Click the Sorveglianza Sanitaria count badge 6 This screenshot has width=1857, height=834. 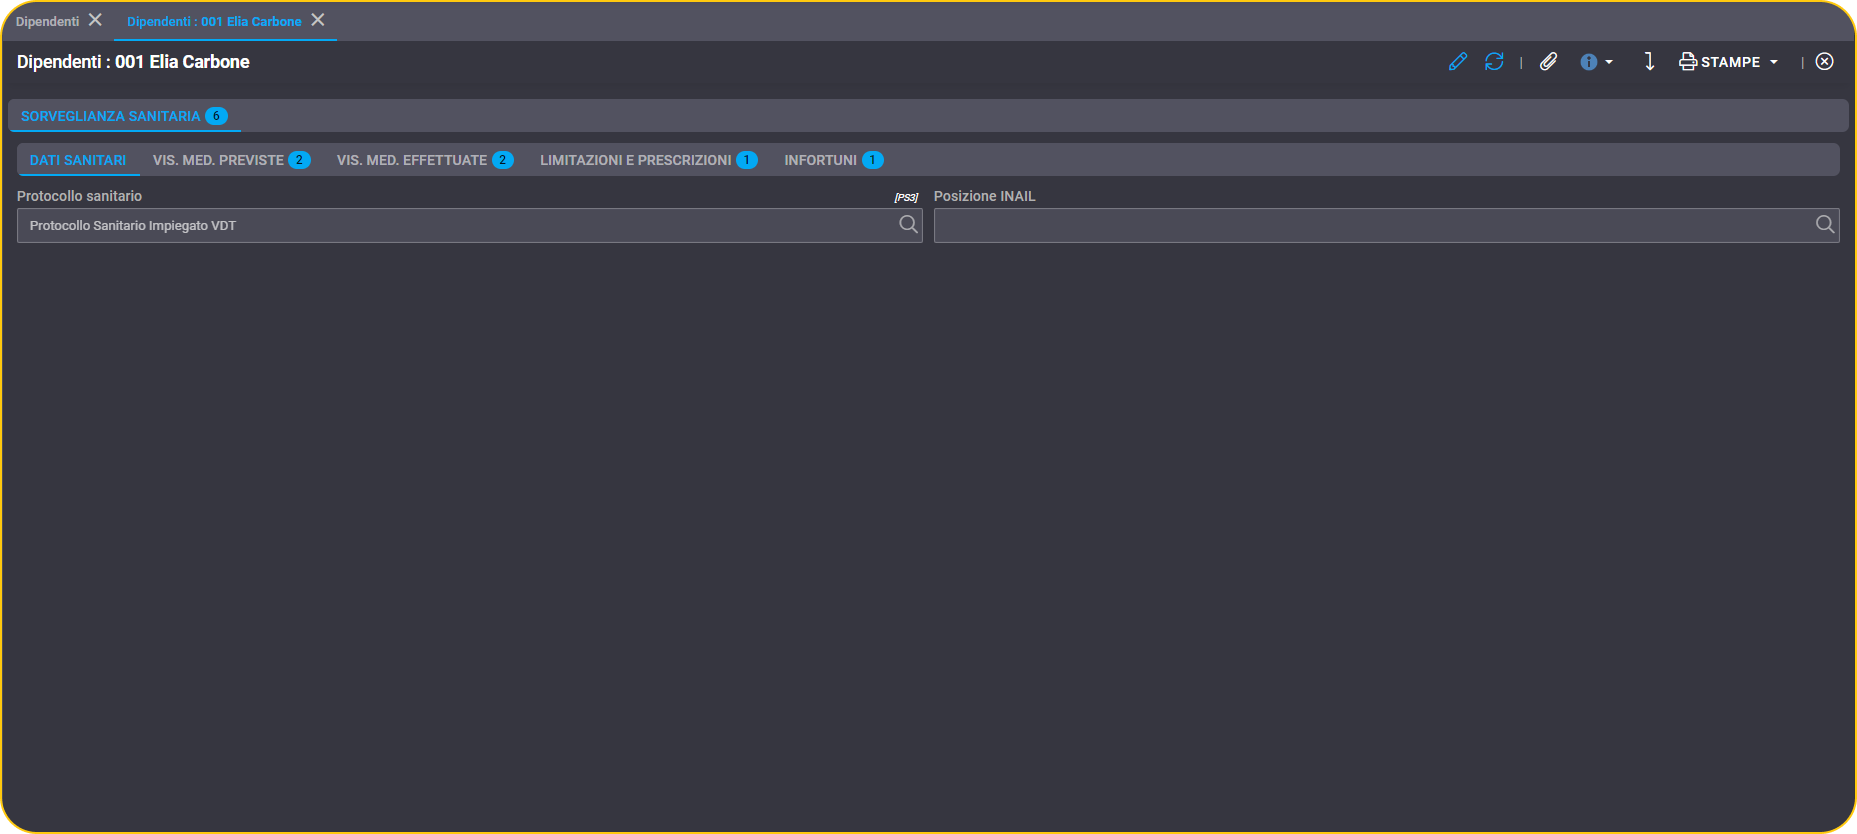coord(216,116)
